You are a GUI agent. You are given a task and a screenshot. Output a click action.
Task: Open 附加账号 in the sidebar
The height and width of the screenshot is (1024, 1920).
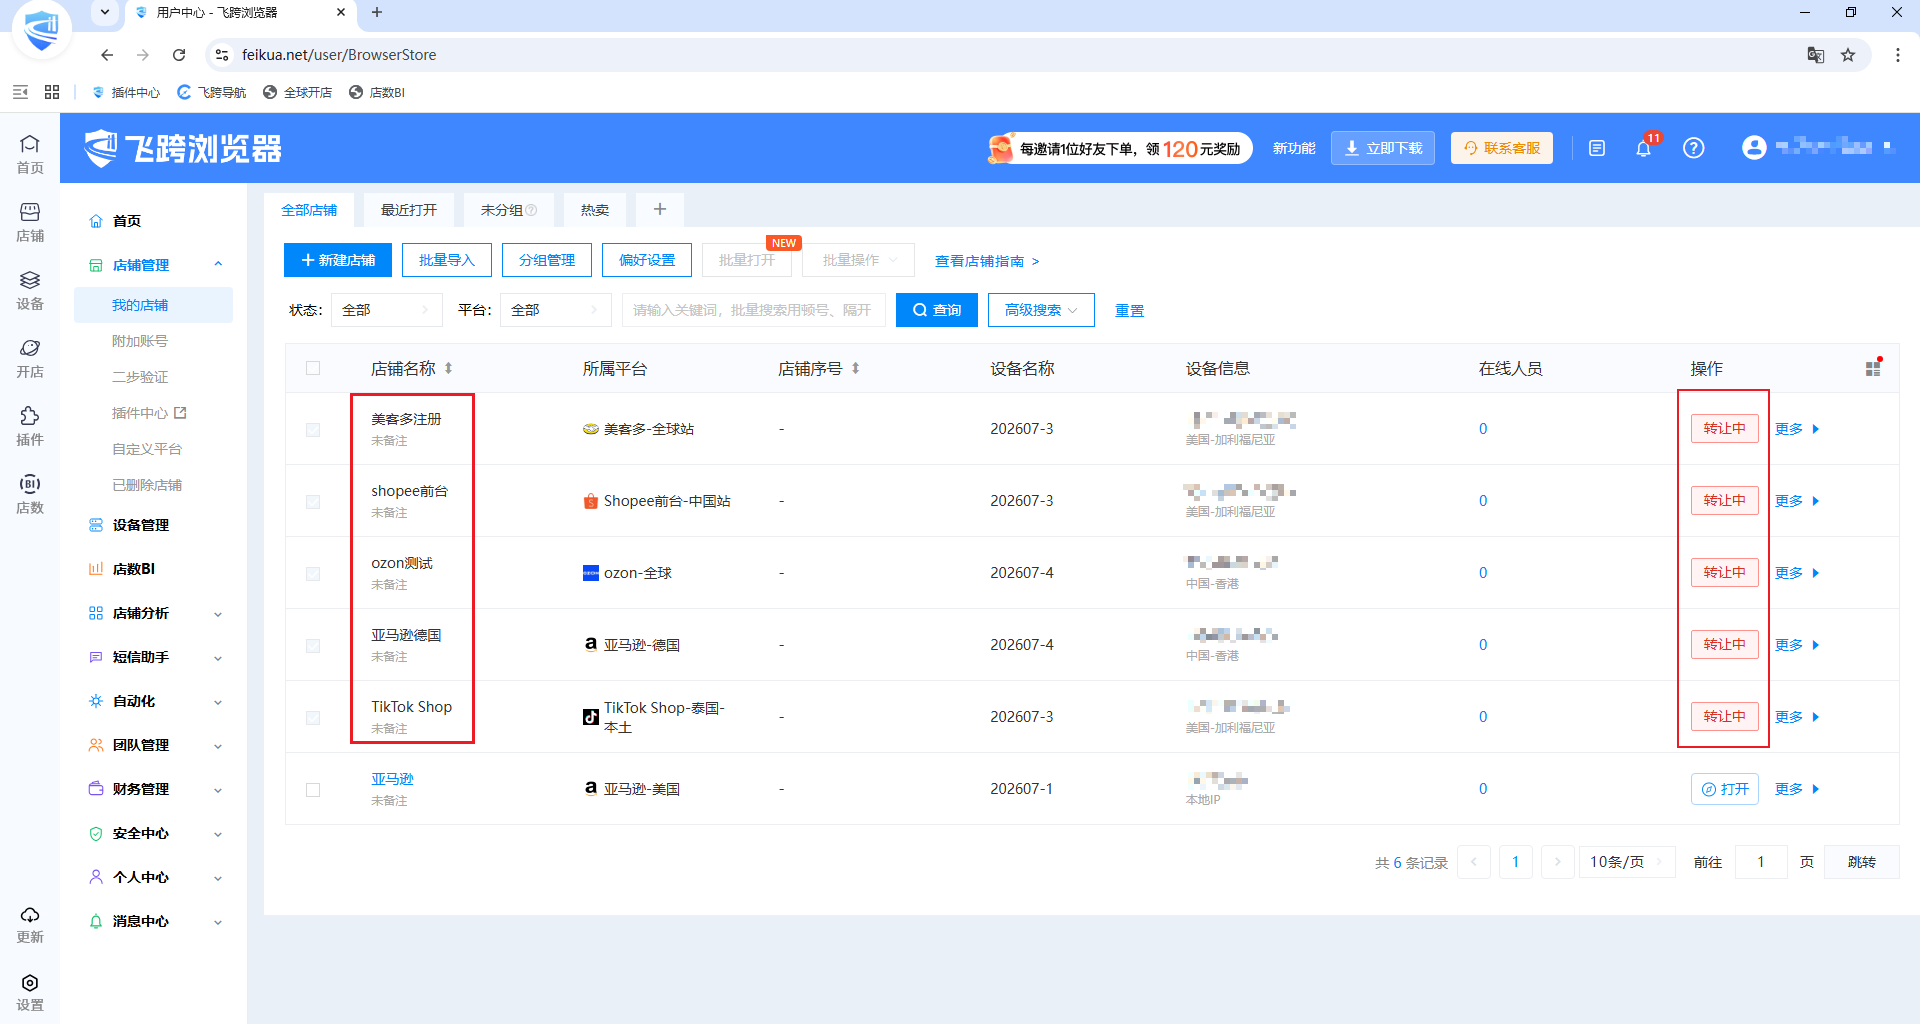(x=140, y=341)
